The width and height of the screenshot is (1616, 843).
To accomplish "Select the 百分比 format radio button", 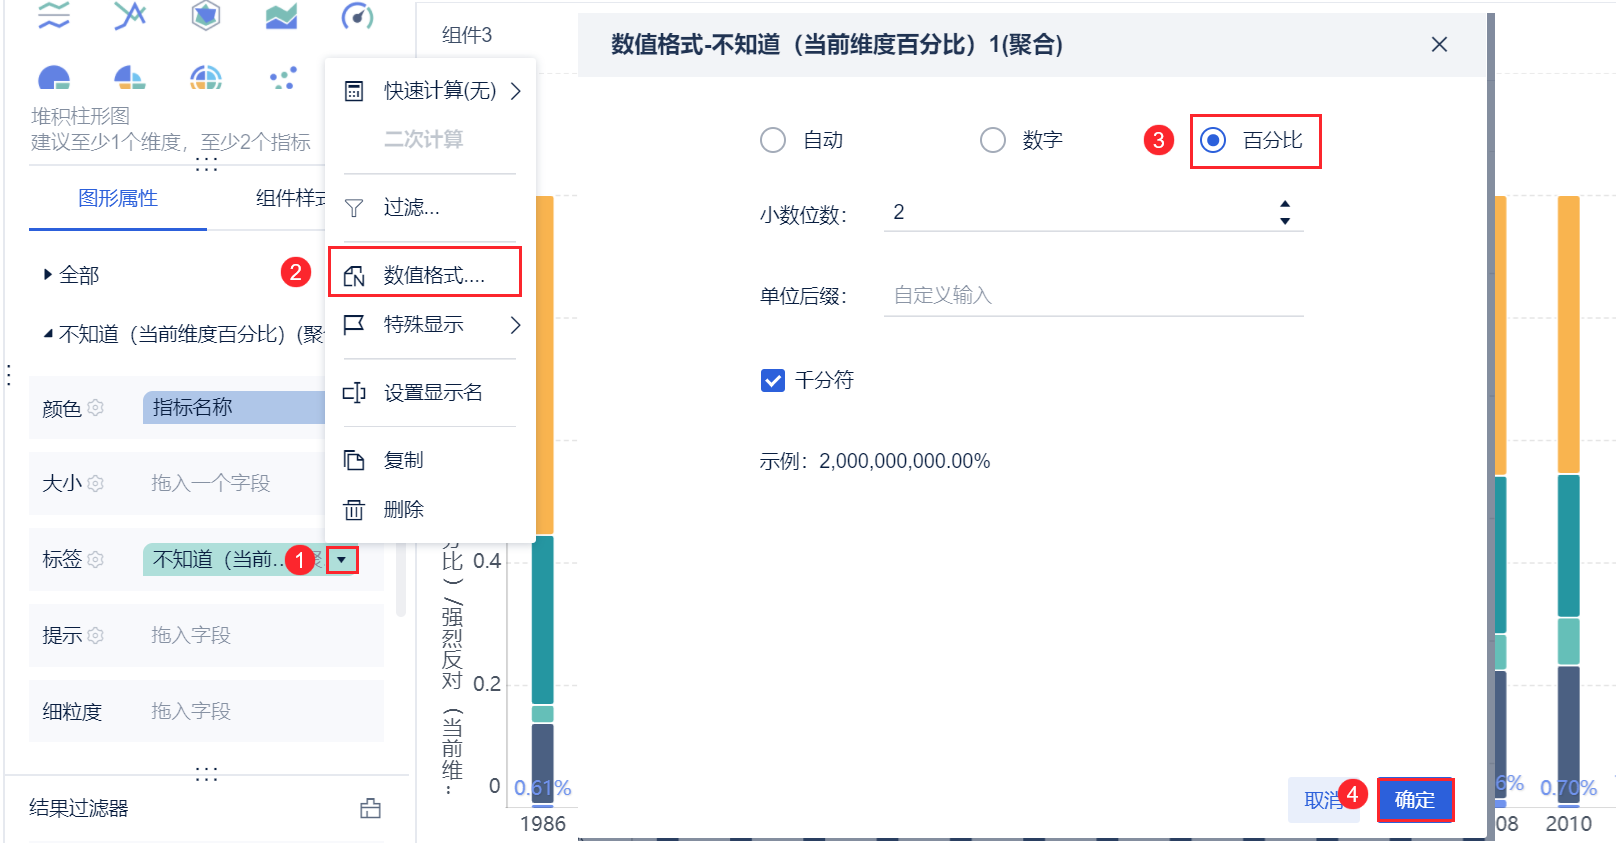I will click(x=1213, y=140).
